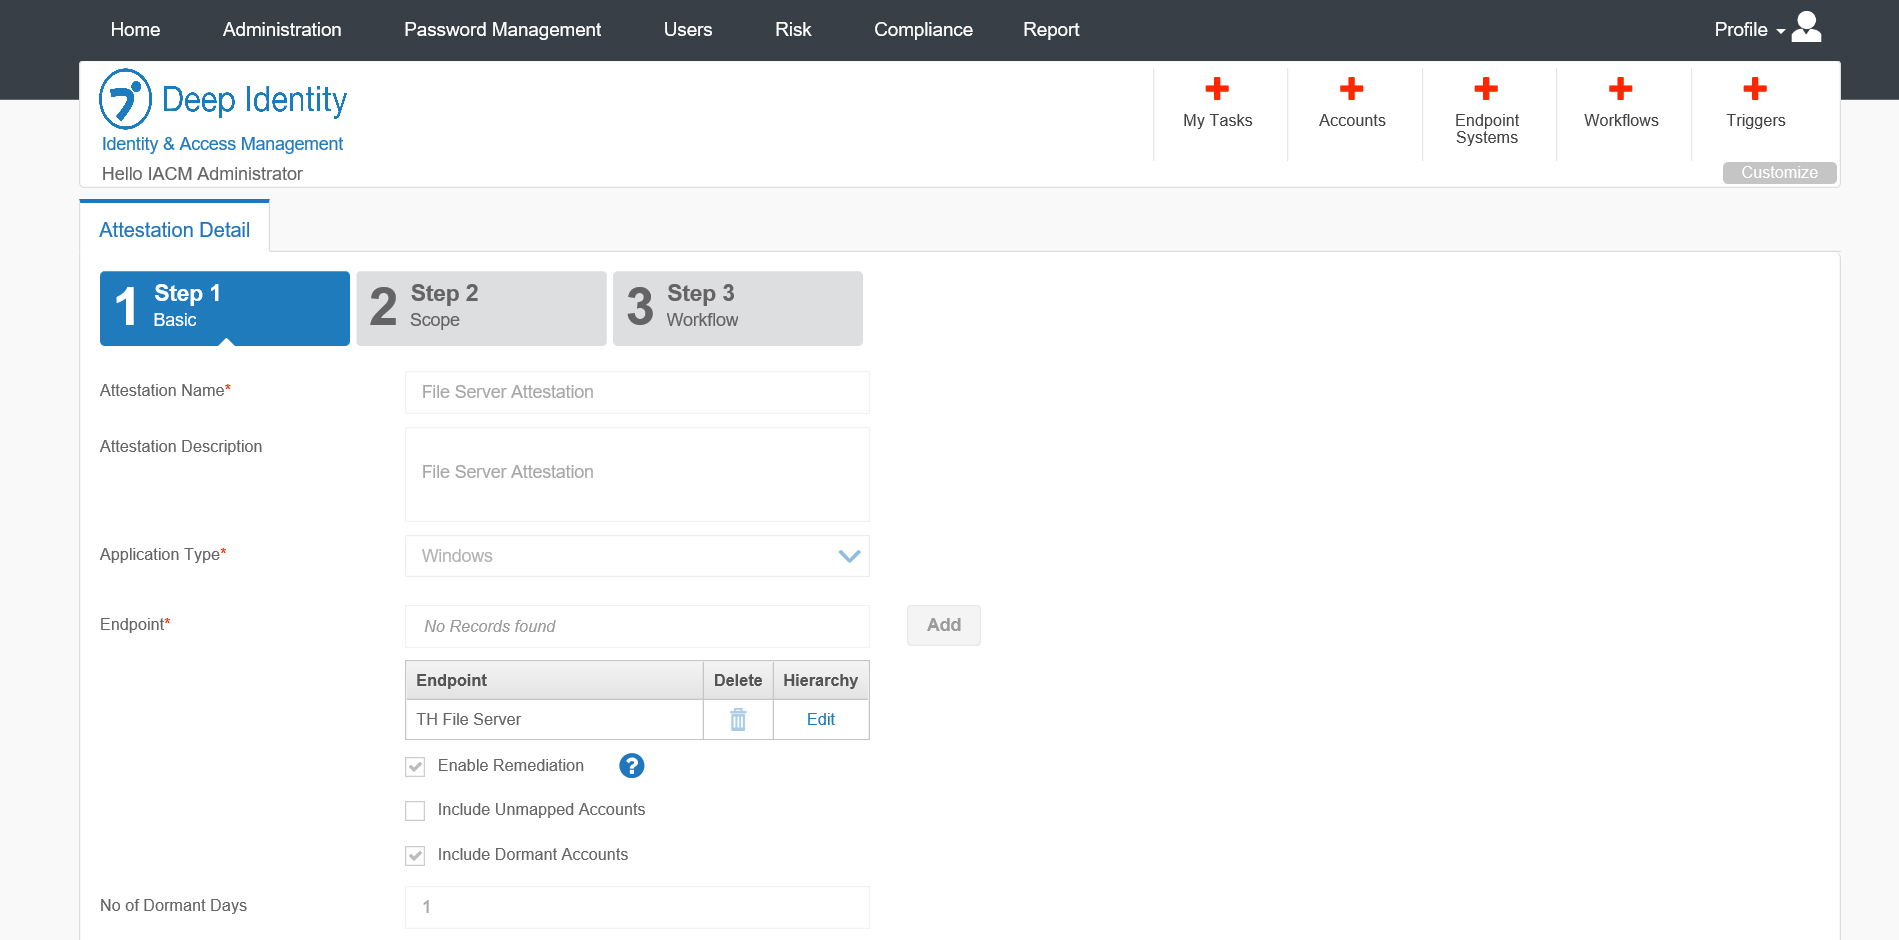Click the Add endpoint button
This screenshot has width=1899, height=940.
(943, 625)
